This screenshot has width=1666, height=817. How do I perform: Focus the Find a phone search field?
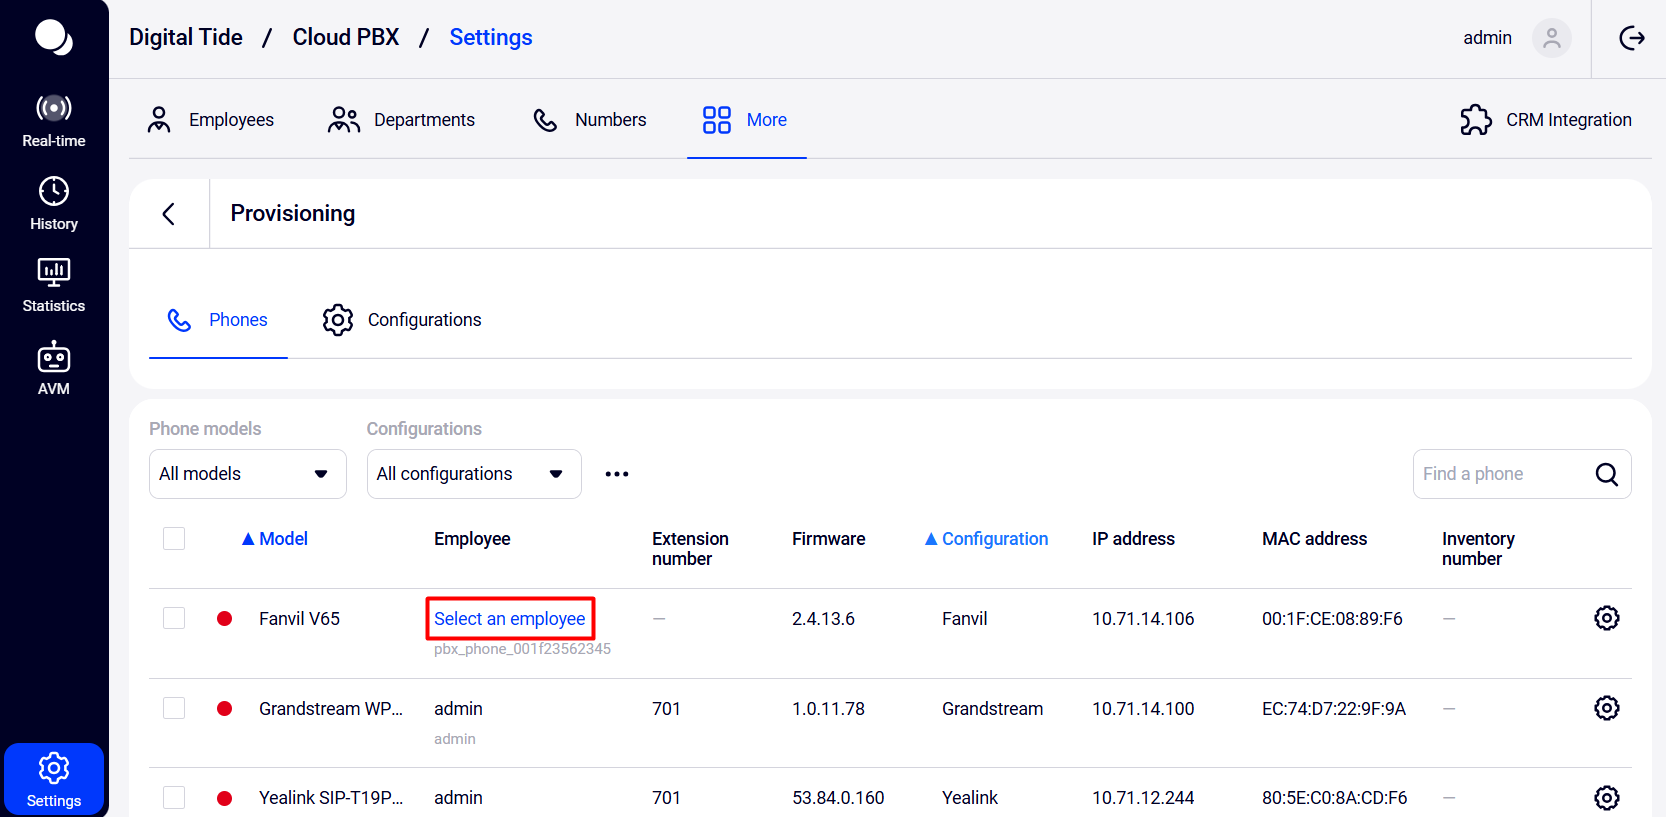(1500, 474)
